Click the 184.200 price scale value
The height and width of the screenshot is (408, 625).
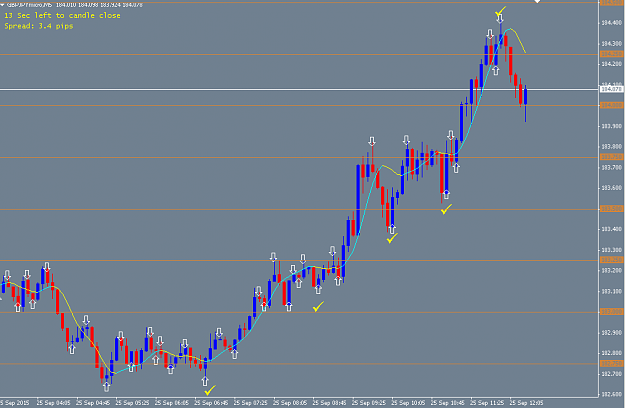coord(611,64)
